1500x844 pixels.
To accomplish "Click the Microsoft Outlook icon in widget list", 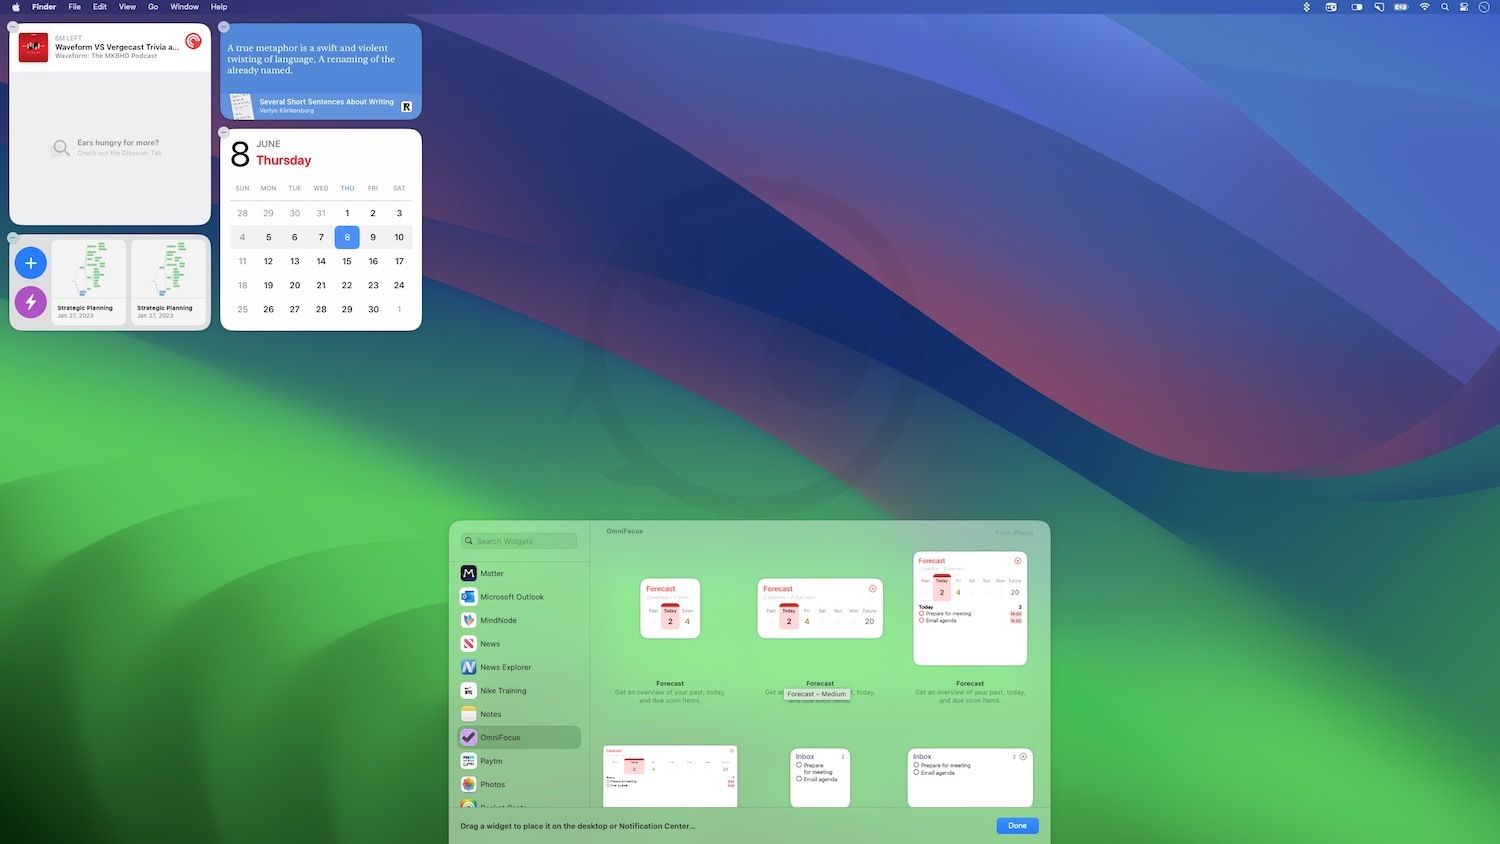I will point(469,596).
